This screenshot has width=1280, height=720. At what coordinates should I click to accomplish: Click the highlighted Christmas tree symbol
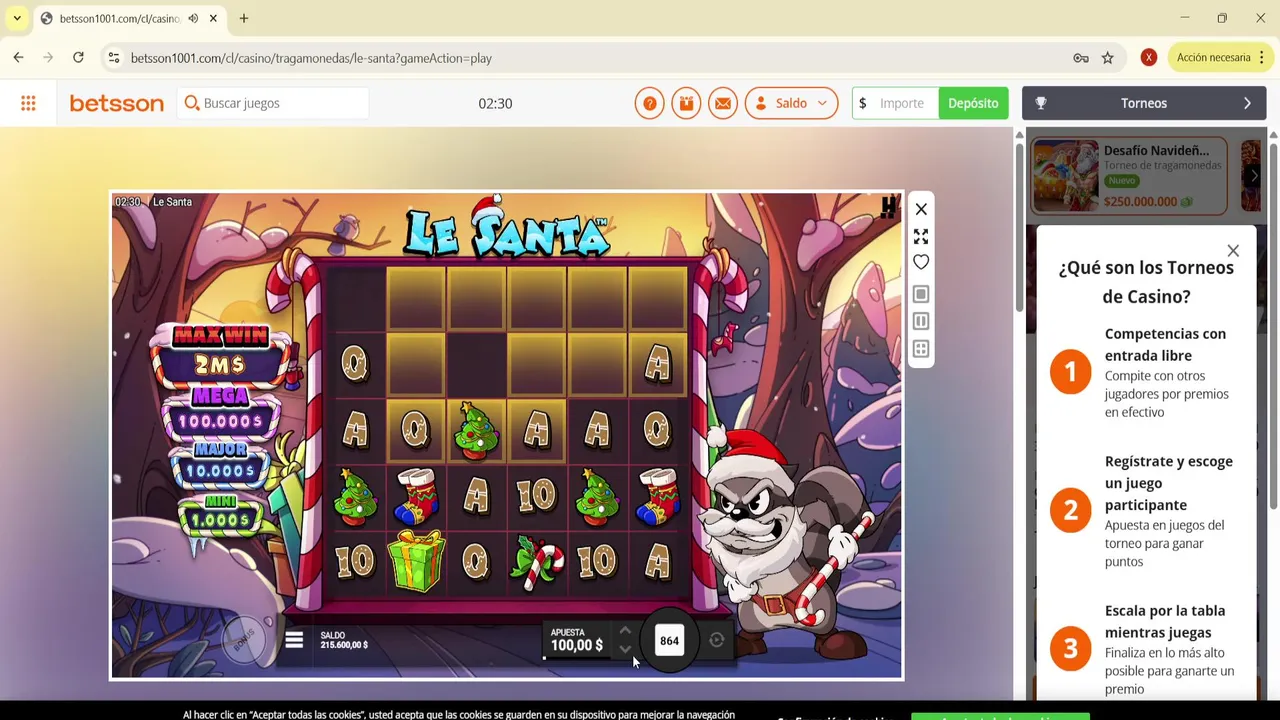[476, 430]
